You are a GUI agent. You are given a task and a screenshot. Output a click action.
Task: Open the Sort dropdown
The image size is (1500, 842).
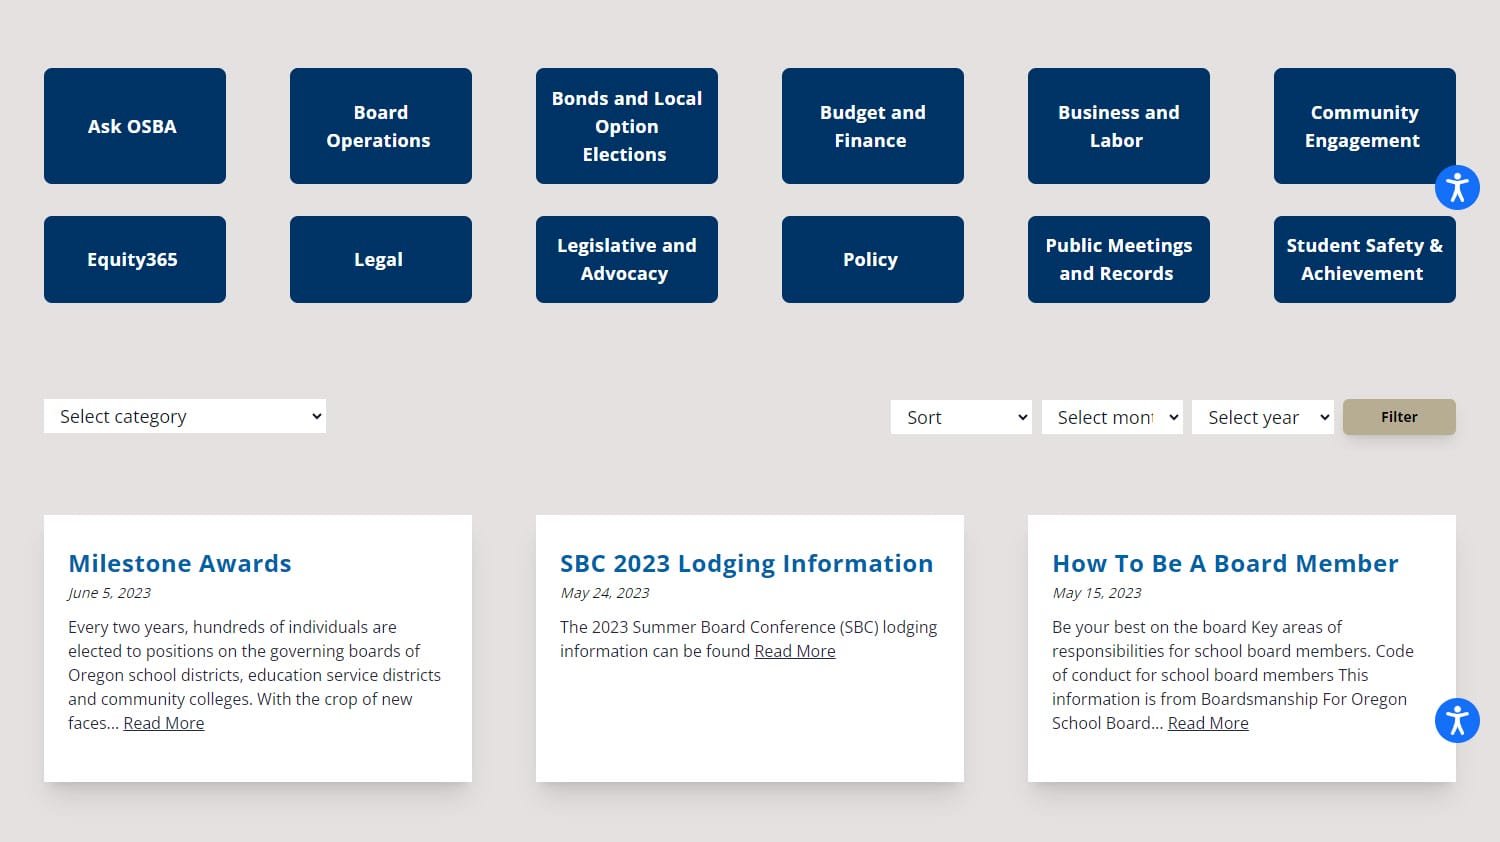click(x=960, y=417)
